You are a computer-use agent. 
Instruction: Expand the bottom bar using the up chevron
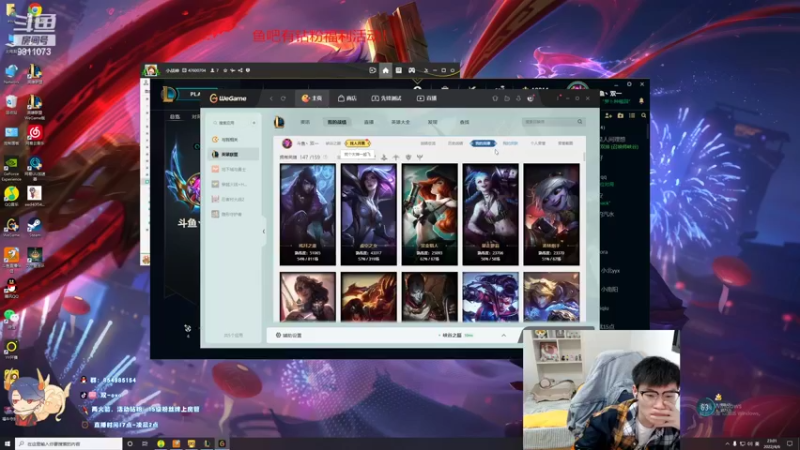504,335
